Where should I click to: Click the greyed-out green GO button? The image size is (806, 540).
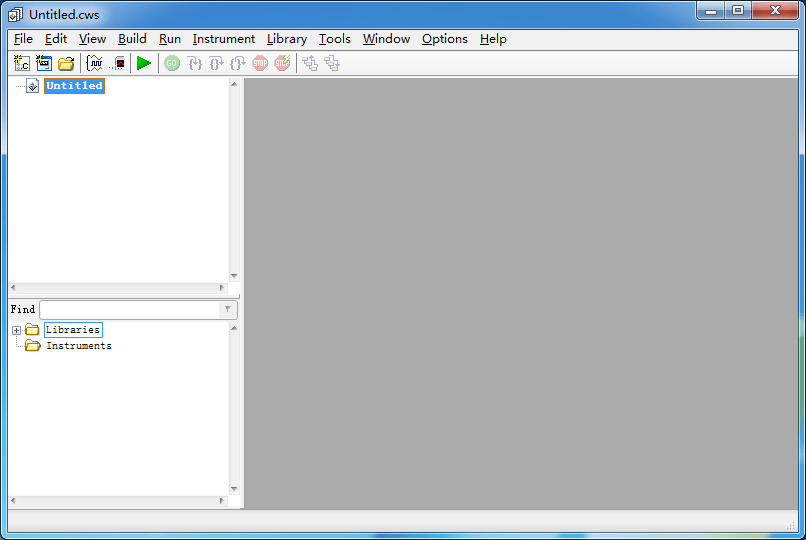[x=172, y=63]
